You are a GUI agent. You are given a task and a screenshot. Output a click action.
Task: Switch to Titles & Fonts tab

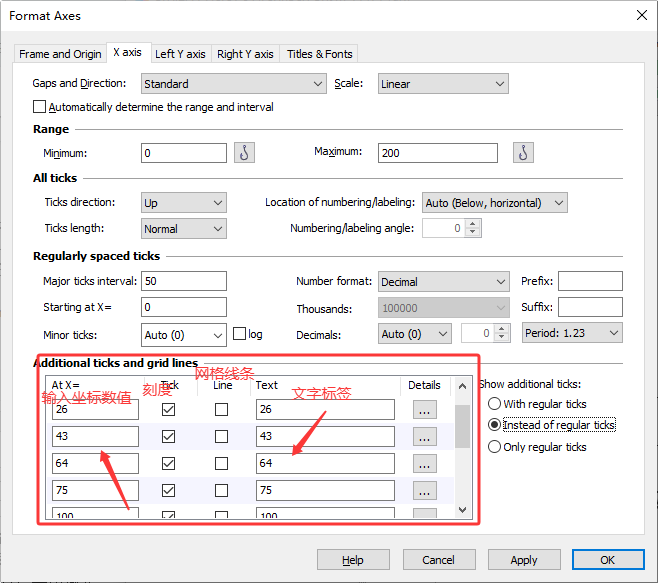(319, 54)
